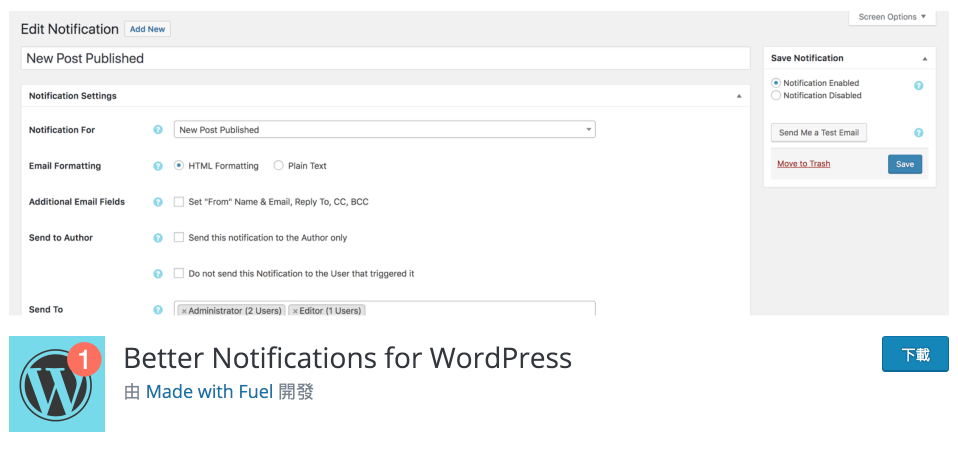Check Set "From" Name & Email checkbox

coord(179,201)
